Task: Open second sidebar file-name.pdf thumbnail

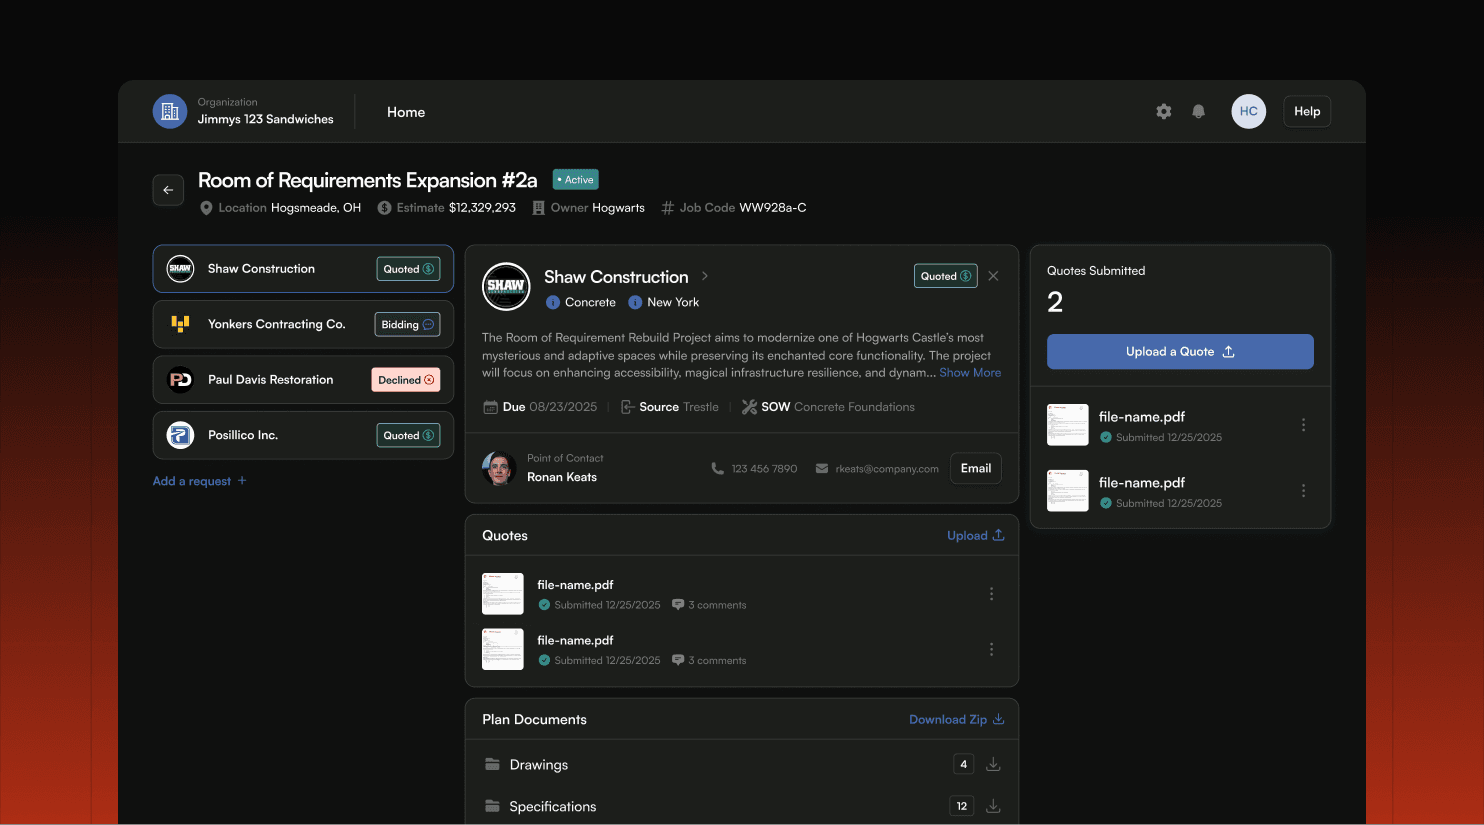Action: 1068,491
